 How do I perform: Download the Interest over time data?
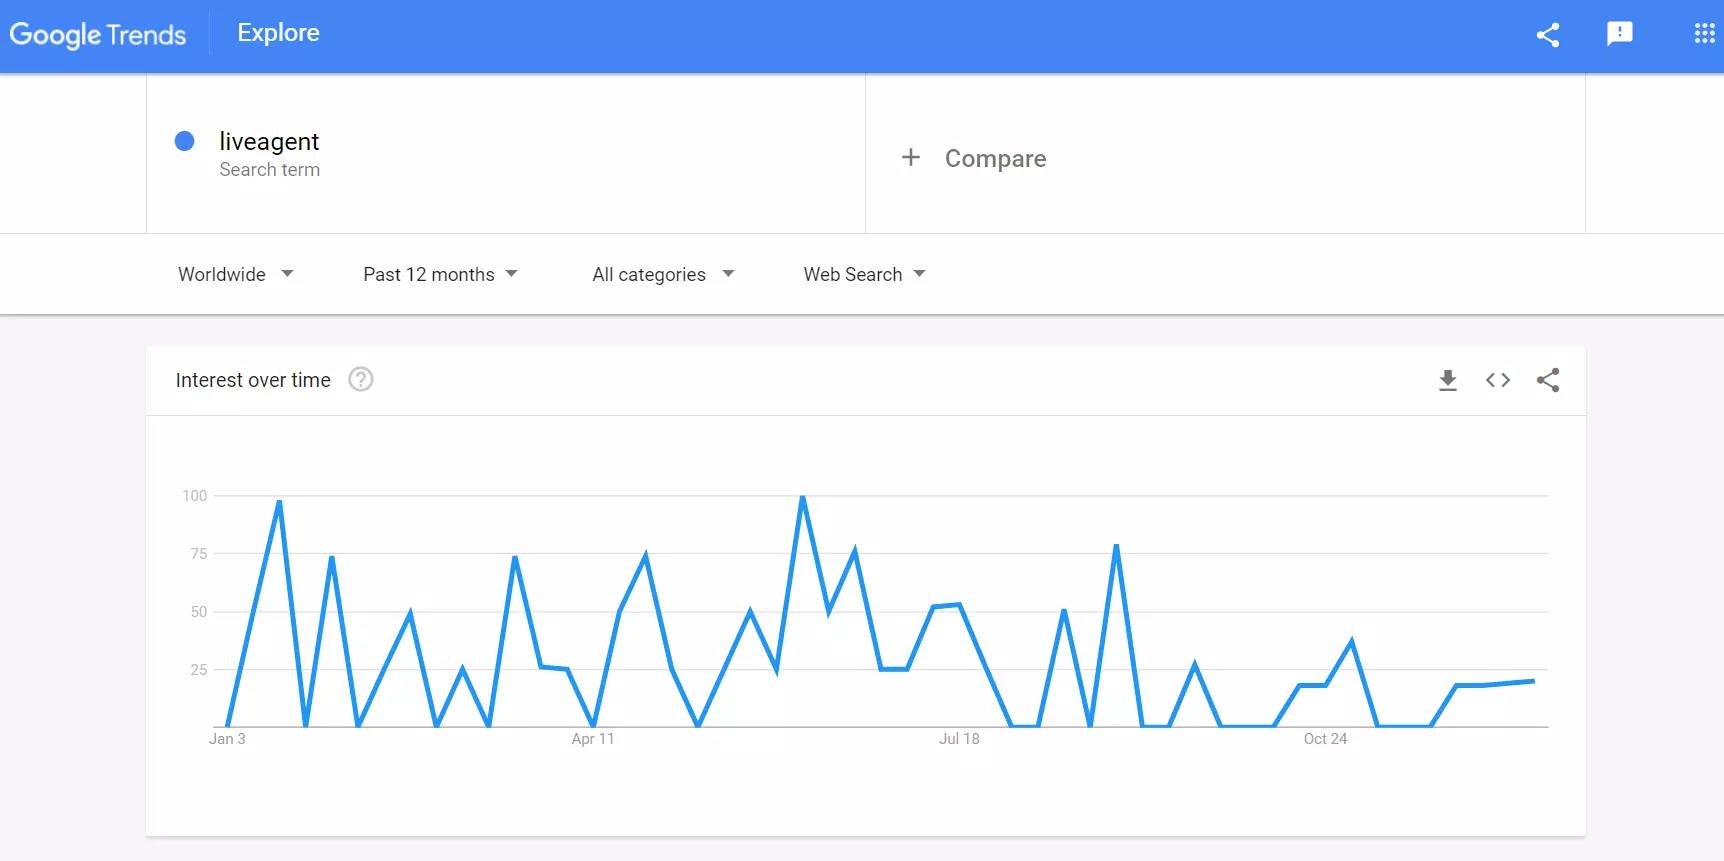pos(1448,380)
